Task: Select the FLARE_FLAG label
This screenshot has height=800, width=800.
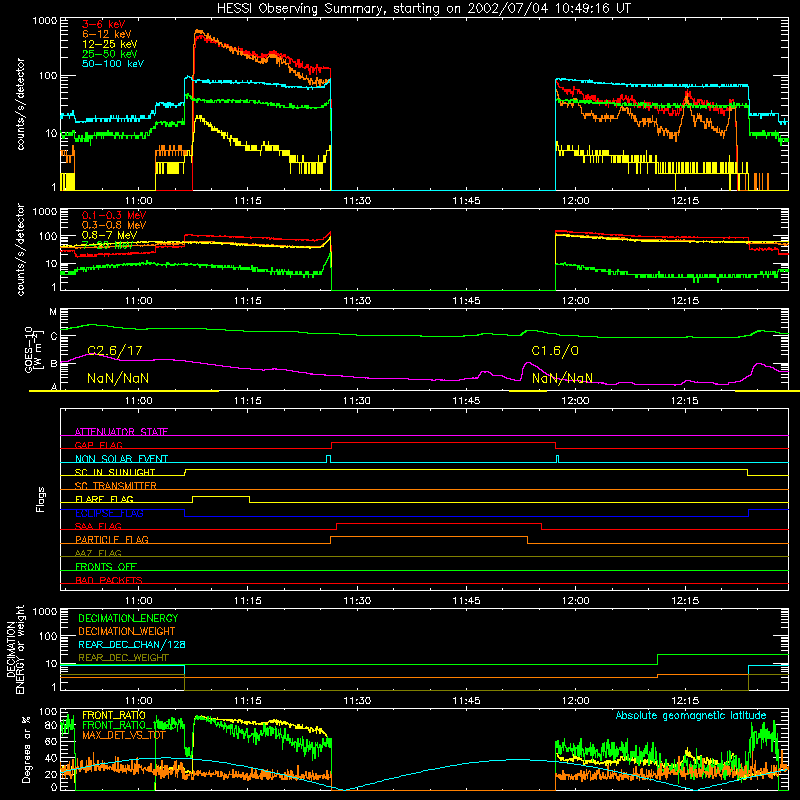Action: click(x=104, y=499)
